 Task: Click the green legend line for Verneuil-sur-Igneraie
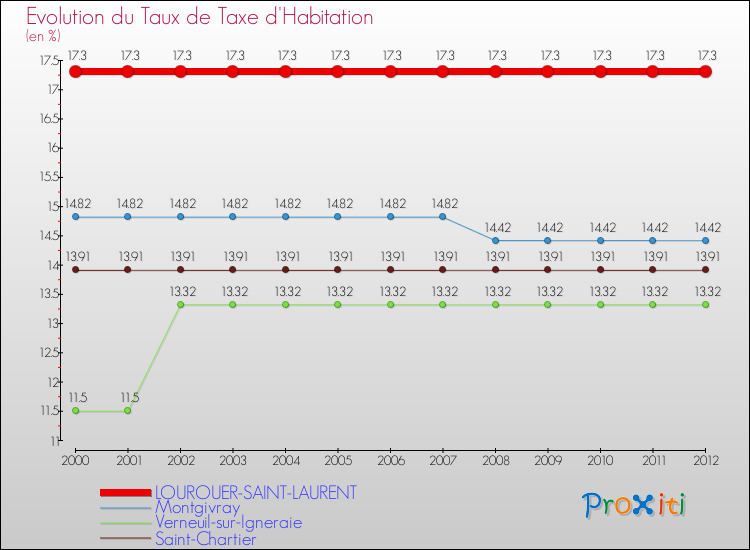(x=126, y=523)
